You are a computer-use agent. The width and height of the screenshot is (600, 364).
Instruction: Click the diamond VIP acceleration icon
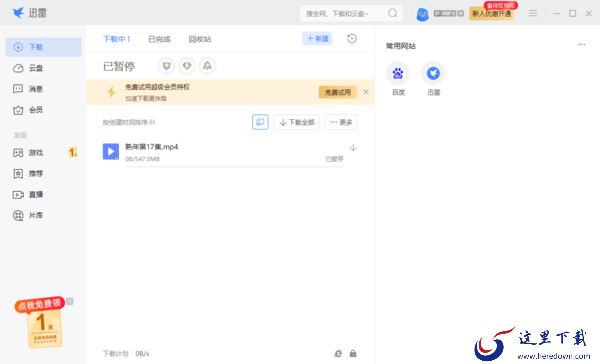tap(187, 66)
